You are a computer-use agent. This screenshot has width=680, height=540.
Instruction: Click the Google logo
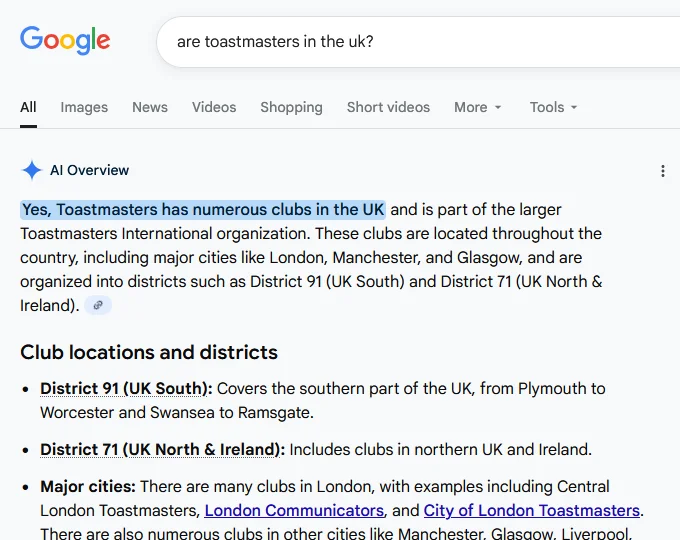(65, 41)
